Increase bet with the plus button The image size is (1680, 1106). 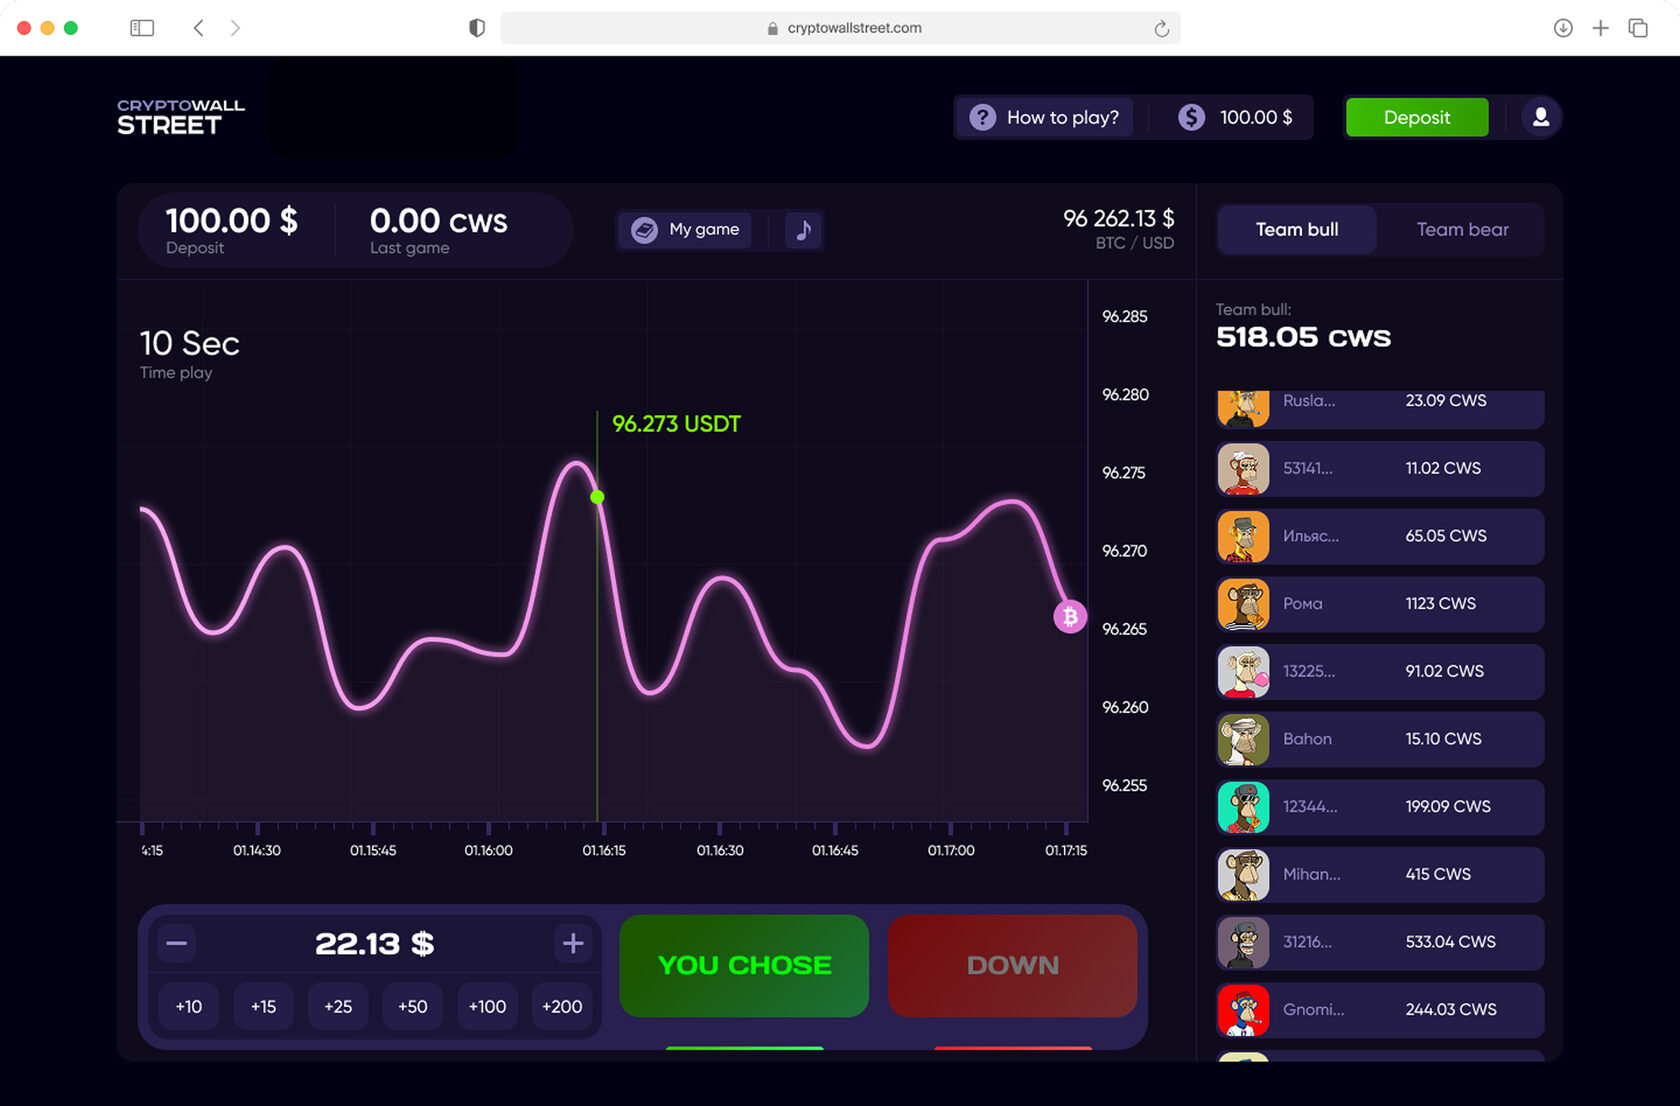[573, 943]
